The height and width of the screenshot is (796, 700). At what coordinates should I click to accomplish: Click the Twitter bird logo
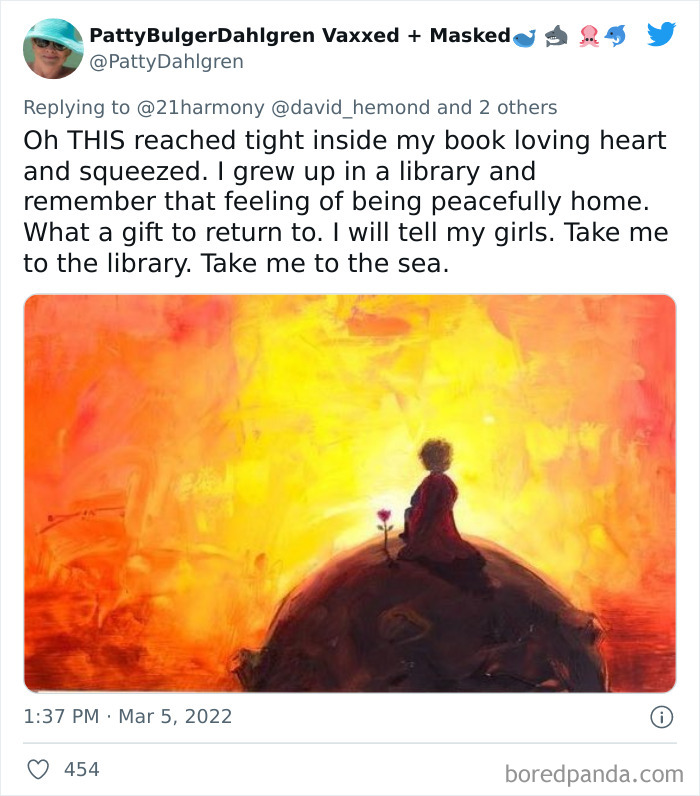click(661, 34)
